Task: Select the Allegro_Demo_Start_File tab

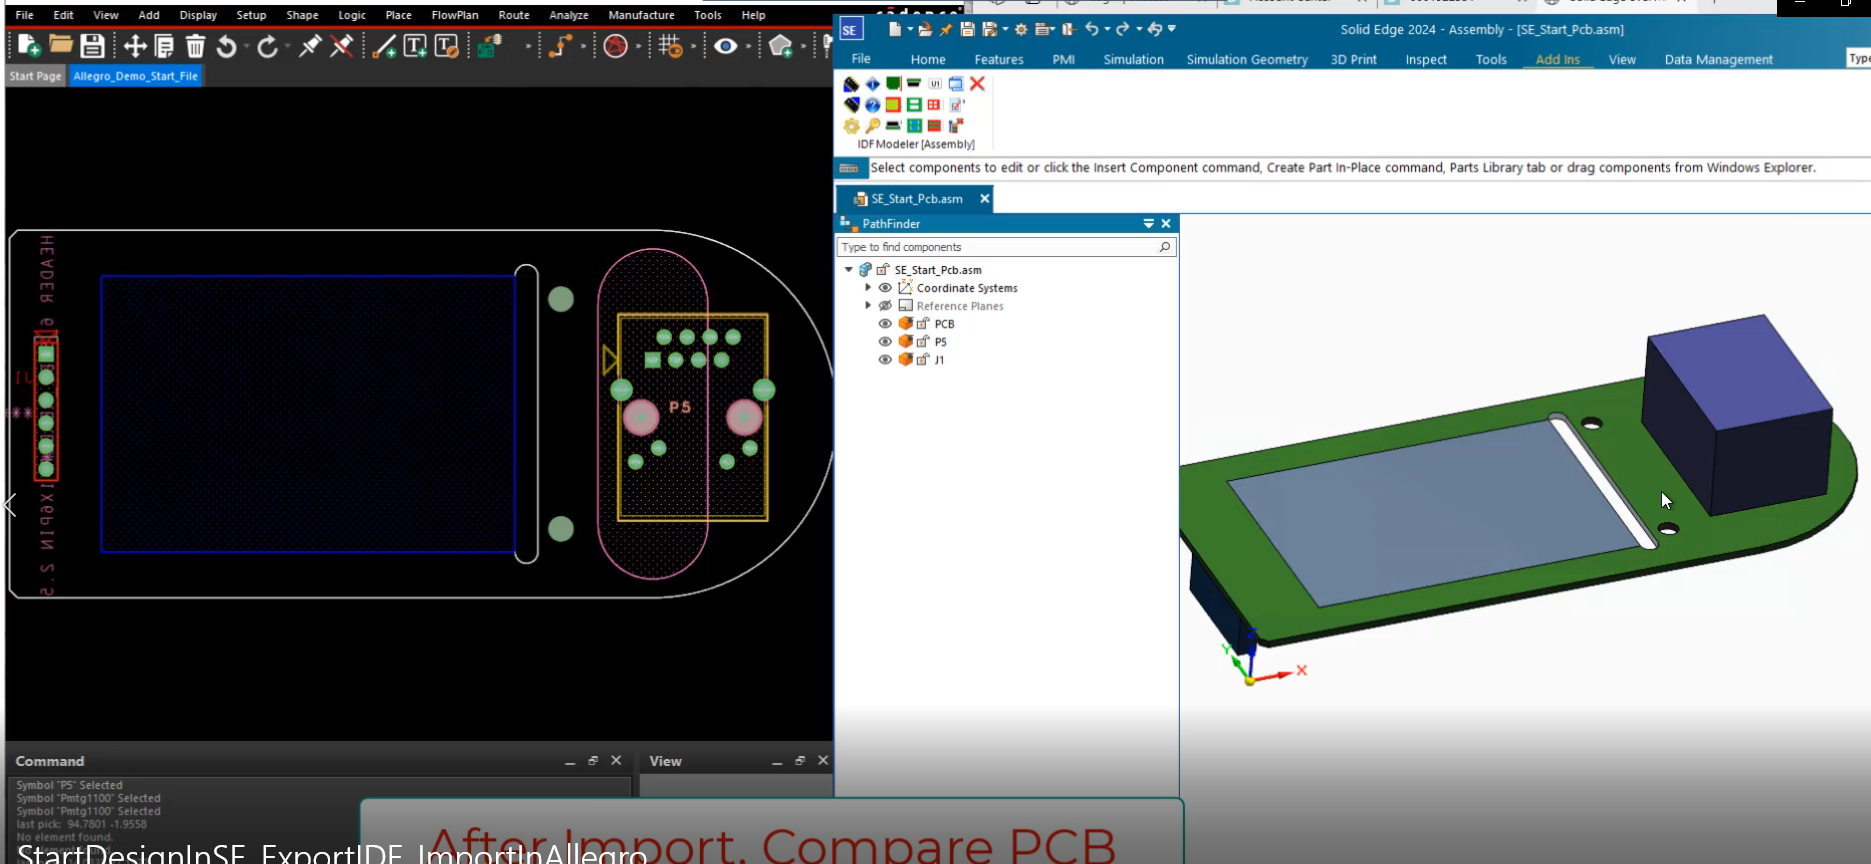Action: pos(136,76)
